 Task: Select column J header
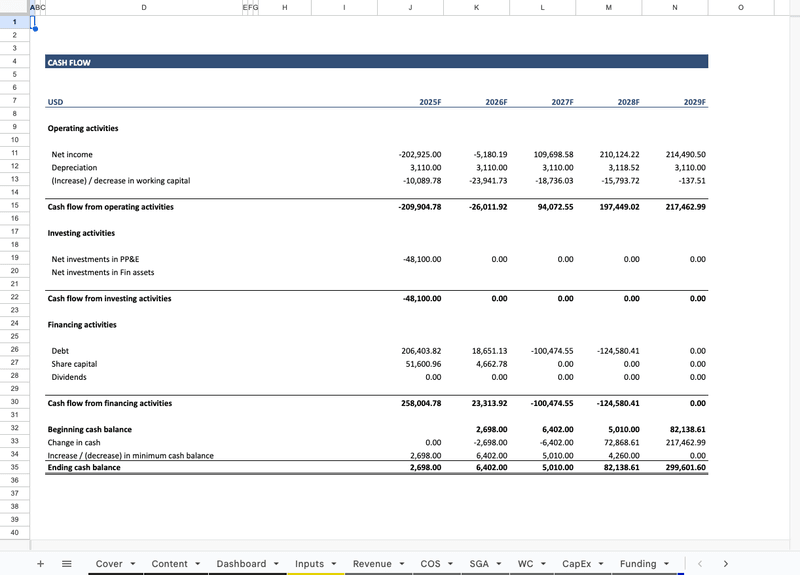click(410, 8)
